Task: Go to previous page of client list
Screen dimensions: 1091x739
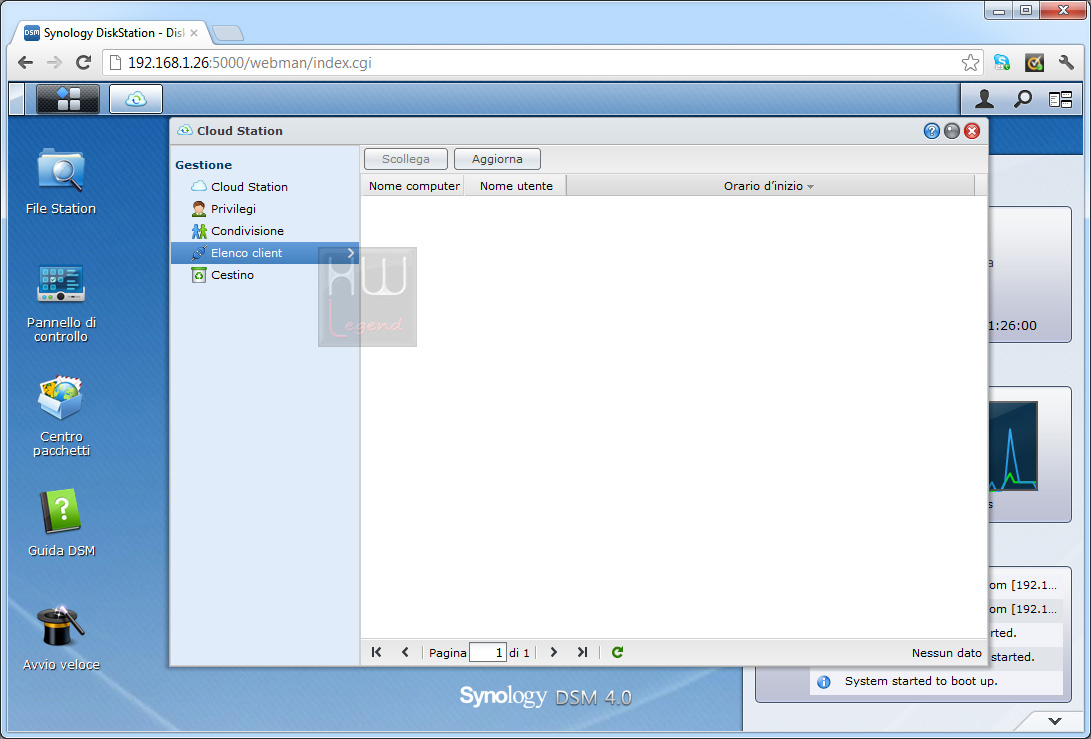Action: pos(405,652)
